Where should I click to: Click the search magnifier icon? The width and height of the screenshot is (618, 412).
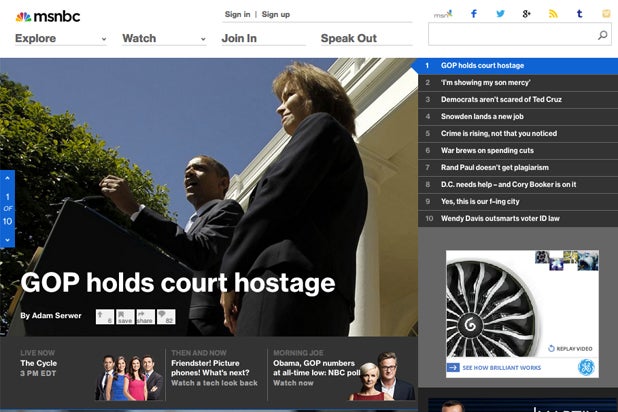pyautogui.click(x=602, y=36)
